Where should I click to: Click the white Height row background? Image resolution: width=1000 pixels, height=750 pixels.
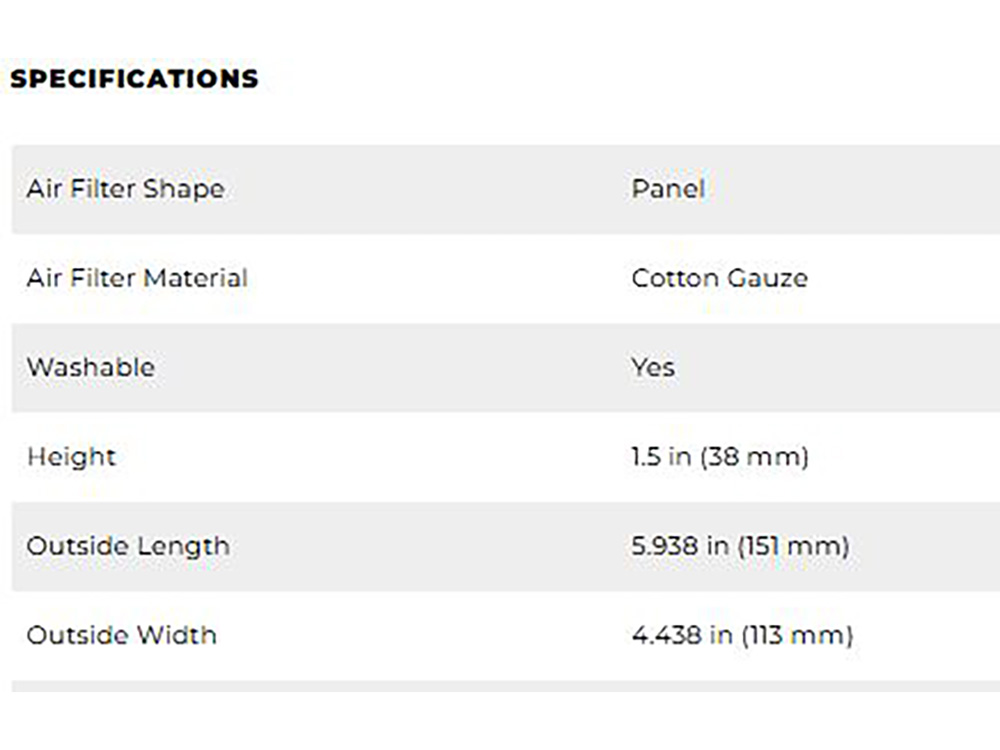tap(506, 457)
